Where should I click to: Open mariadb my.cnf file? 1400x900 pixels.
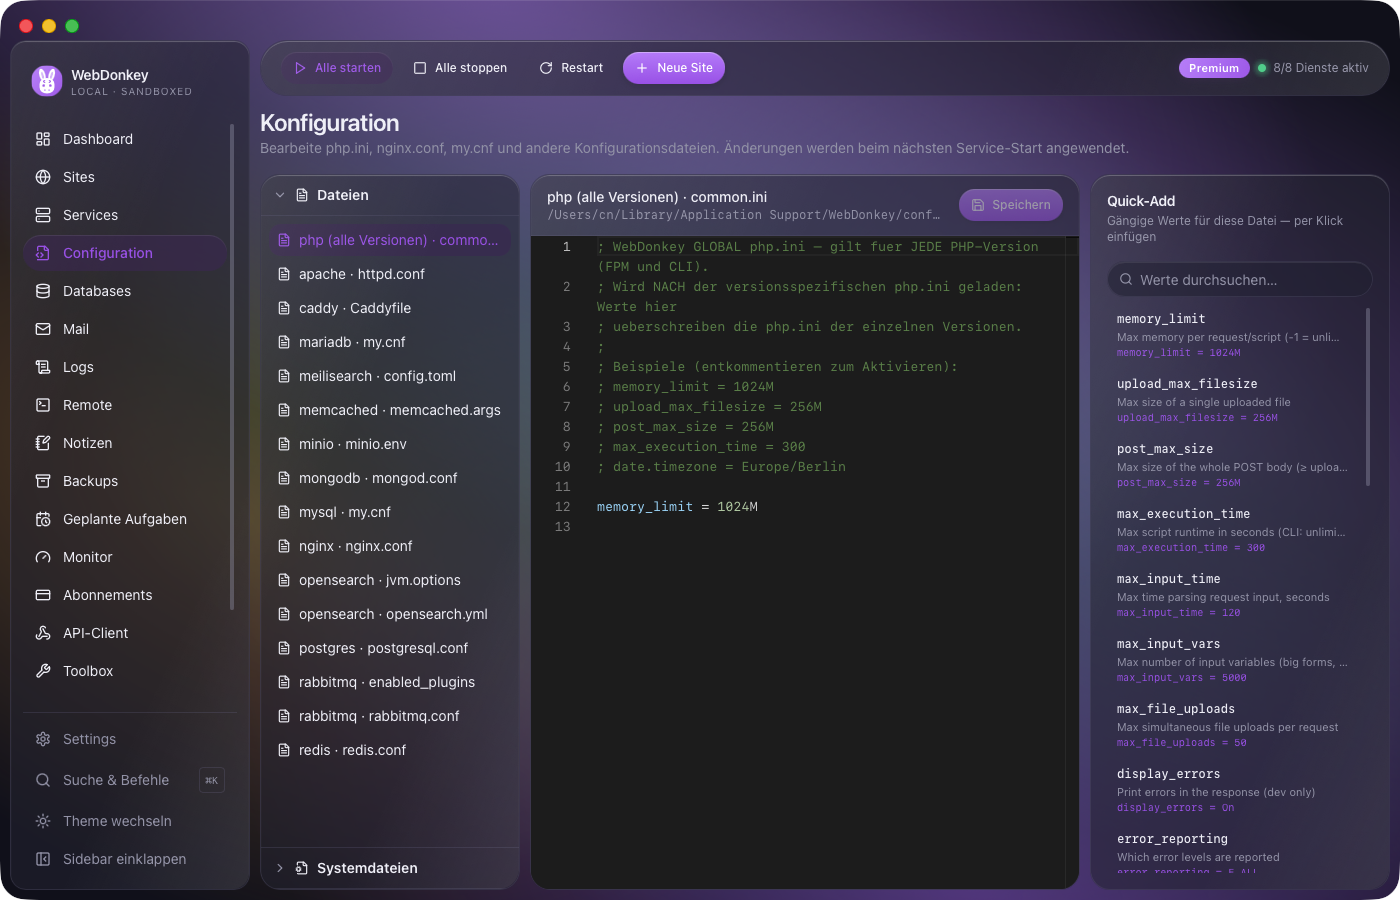pos(390,342)
